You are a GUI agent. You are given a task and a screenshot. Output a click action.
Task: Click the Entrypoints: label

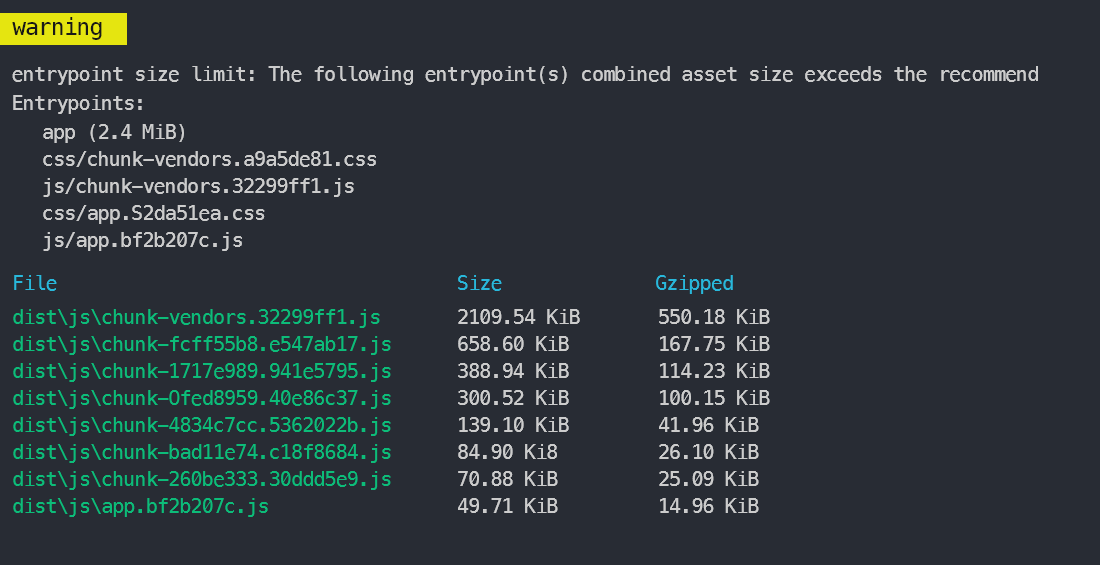click(x=78, y=103)
